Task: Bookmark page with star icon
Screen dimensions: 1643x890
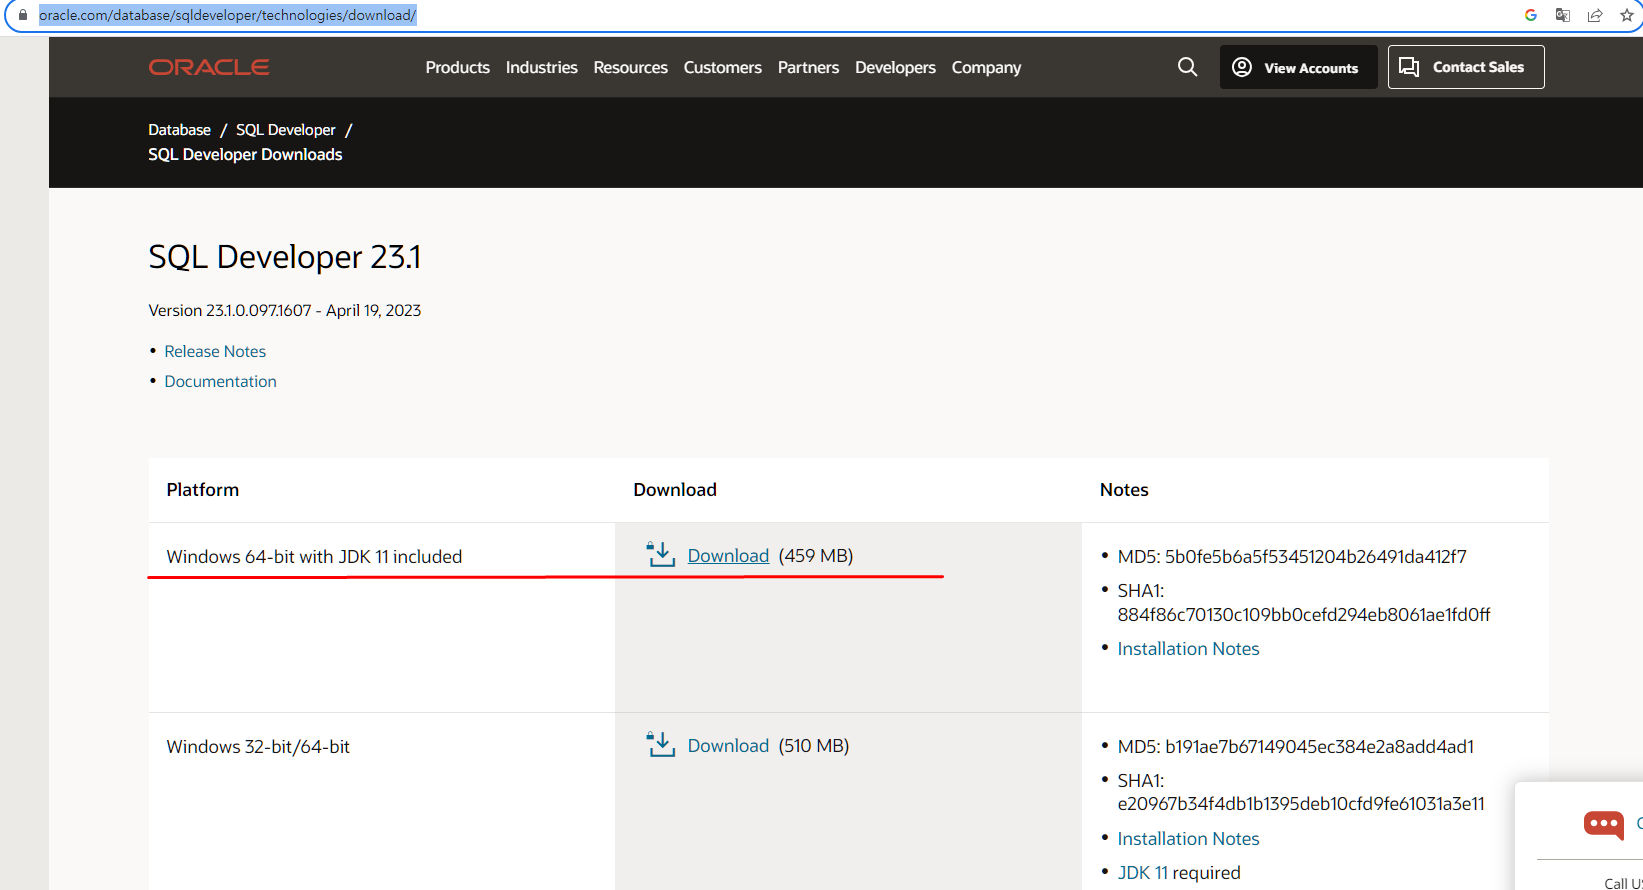Action: point(1627,15)
